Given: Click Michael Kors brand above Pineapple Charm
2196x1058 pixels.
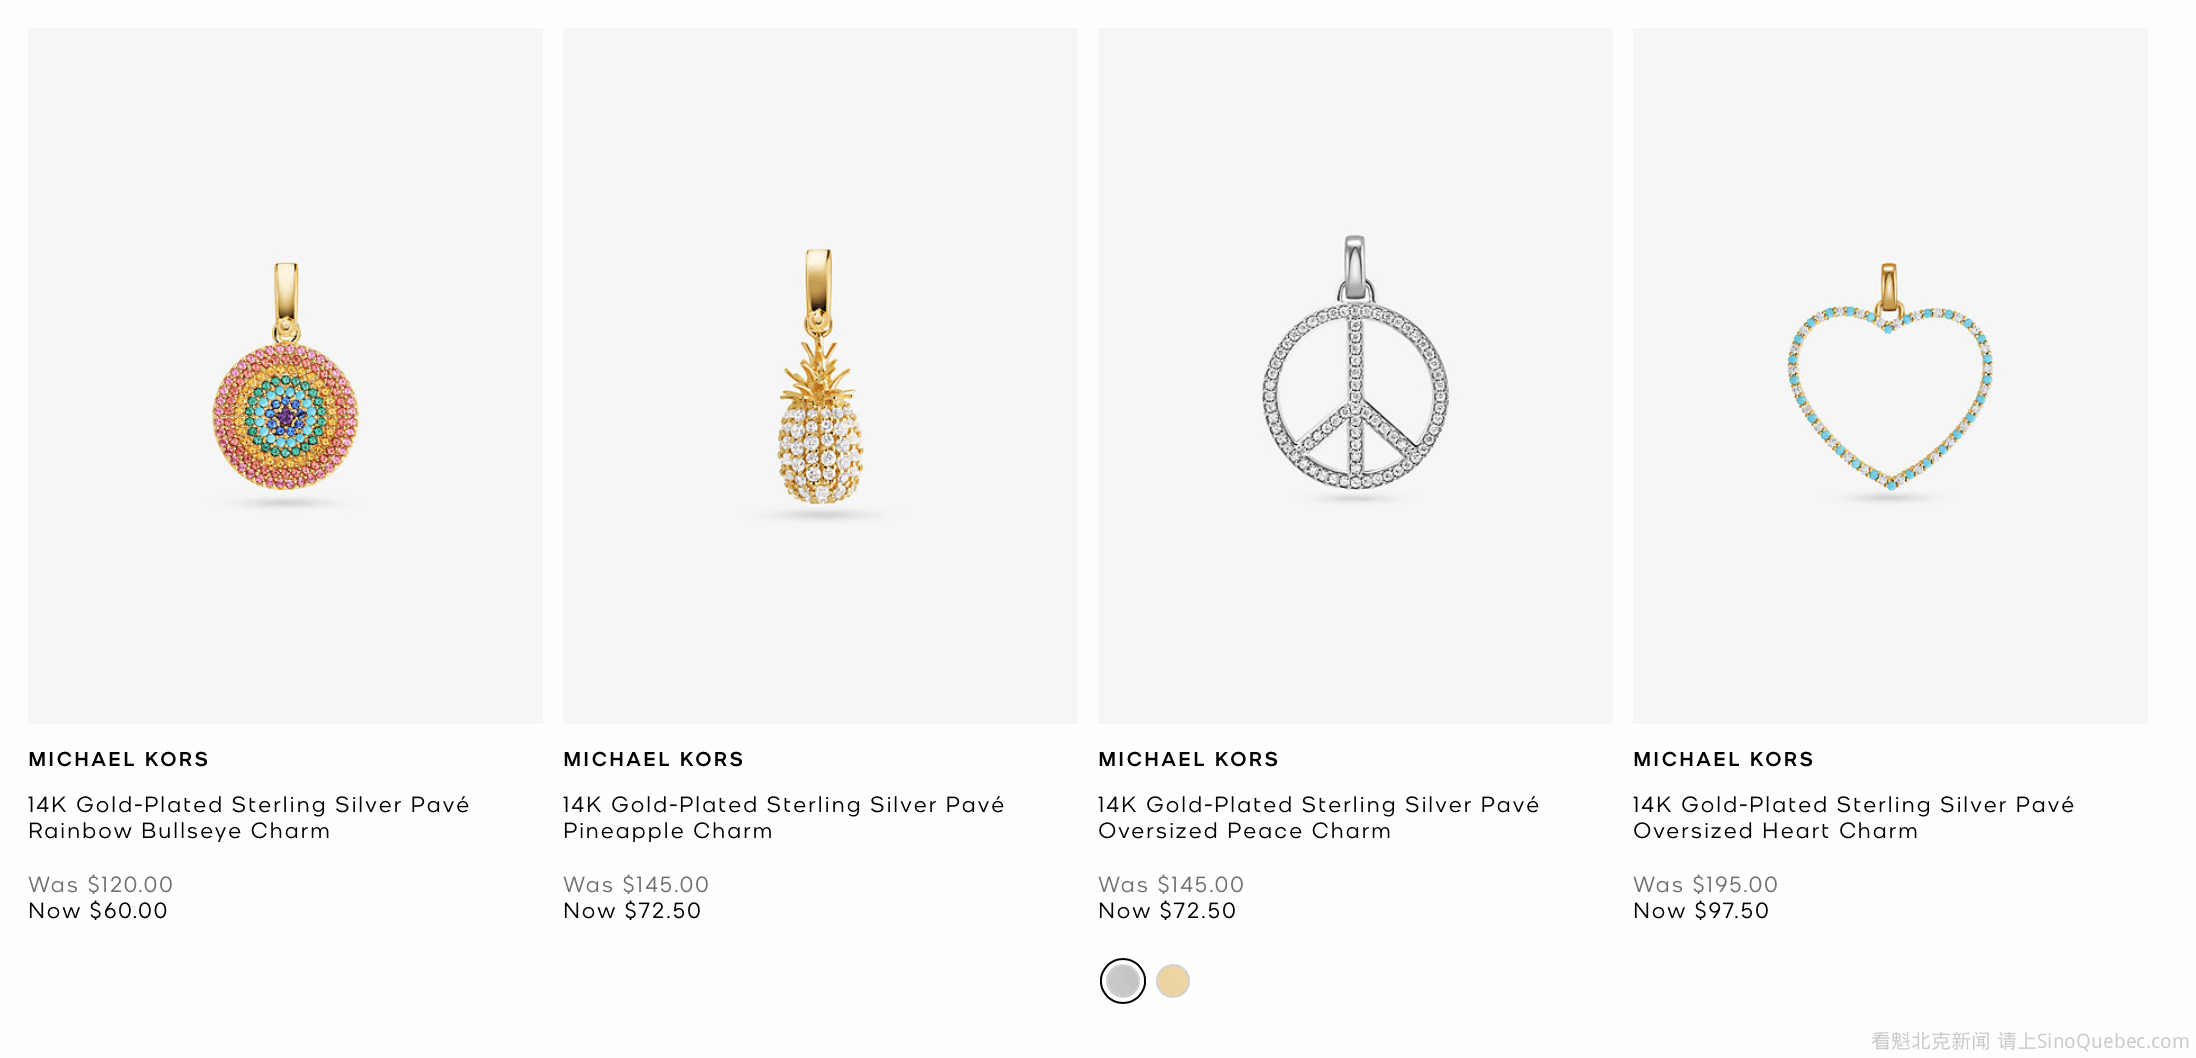Looking at the screenshot, I should [x=653, y=759].
